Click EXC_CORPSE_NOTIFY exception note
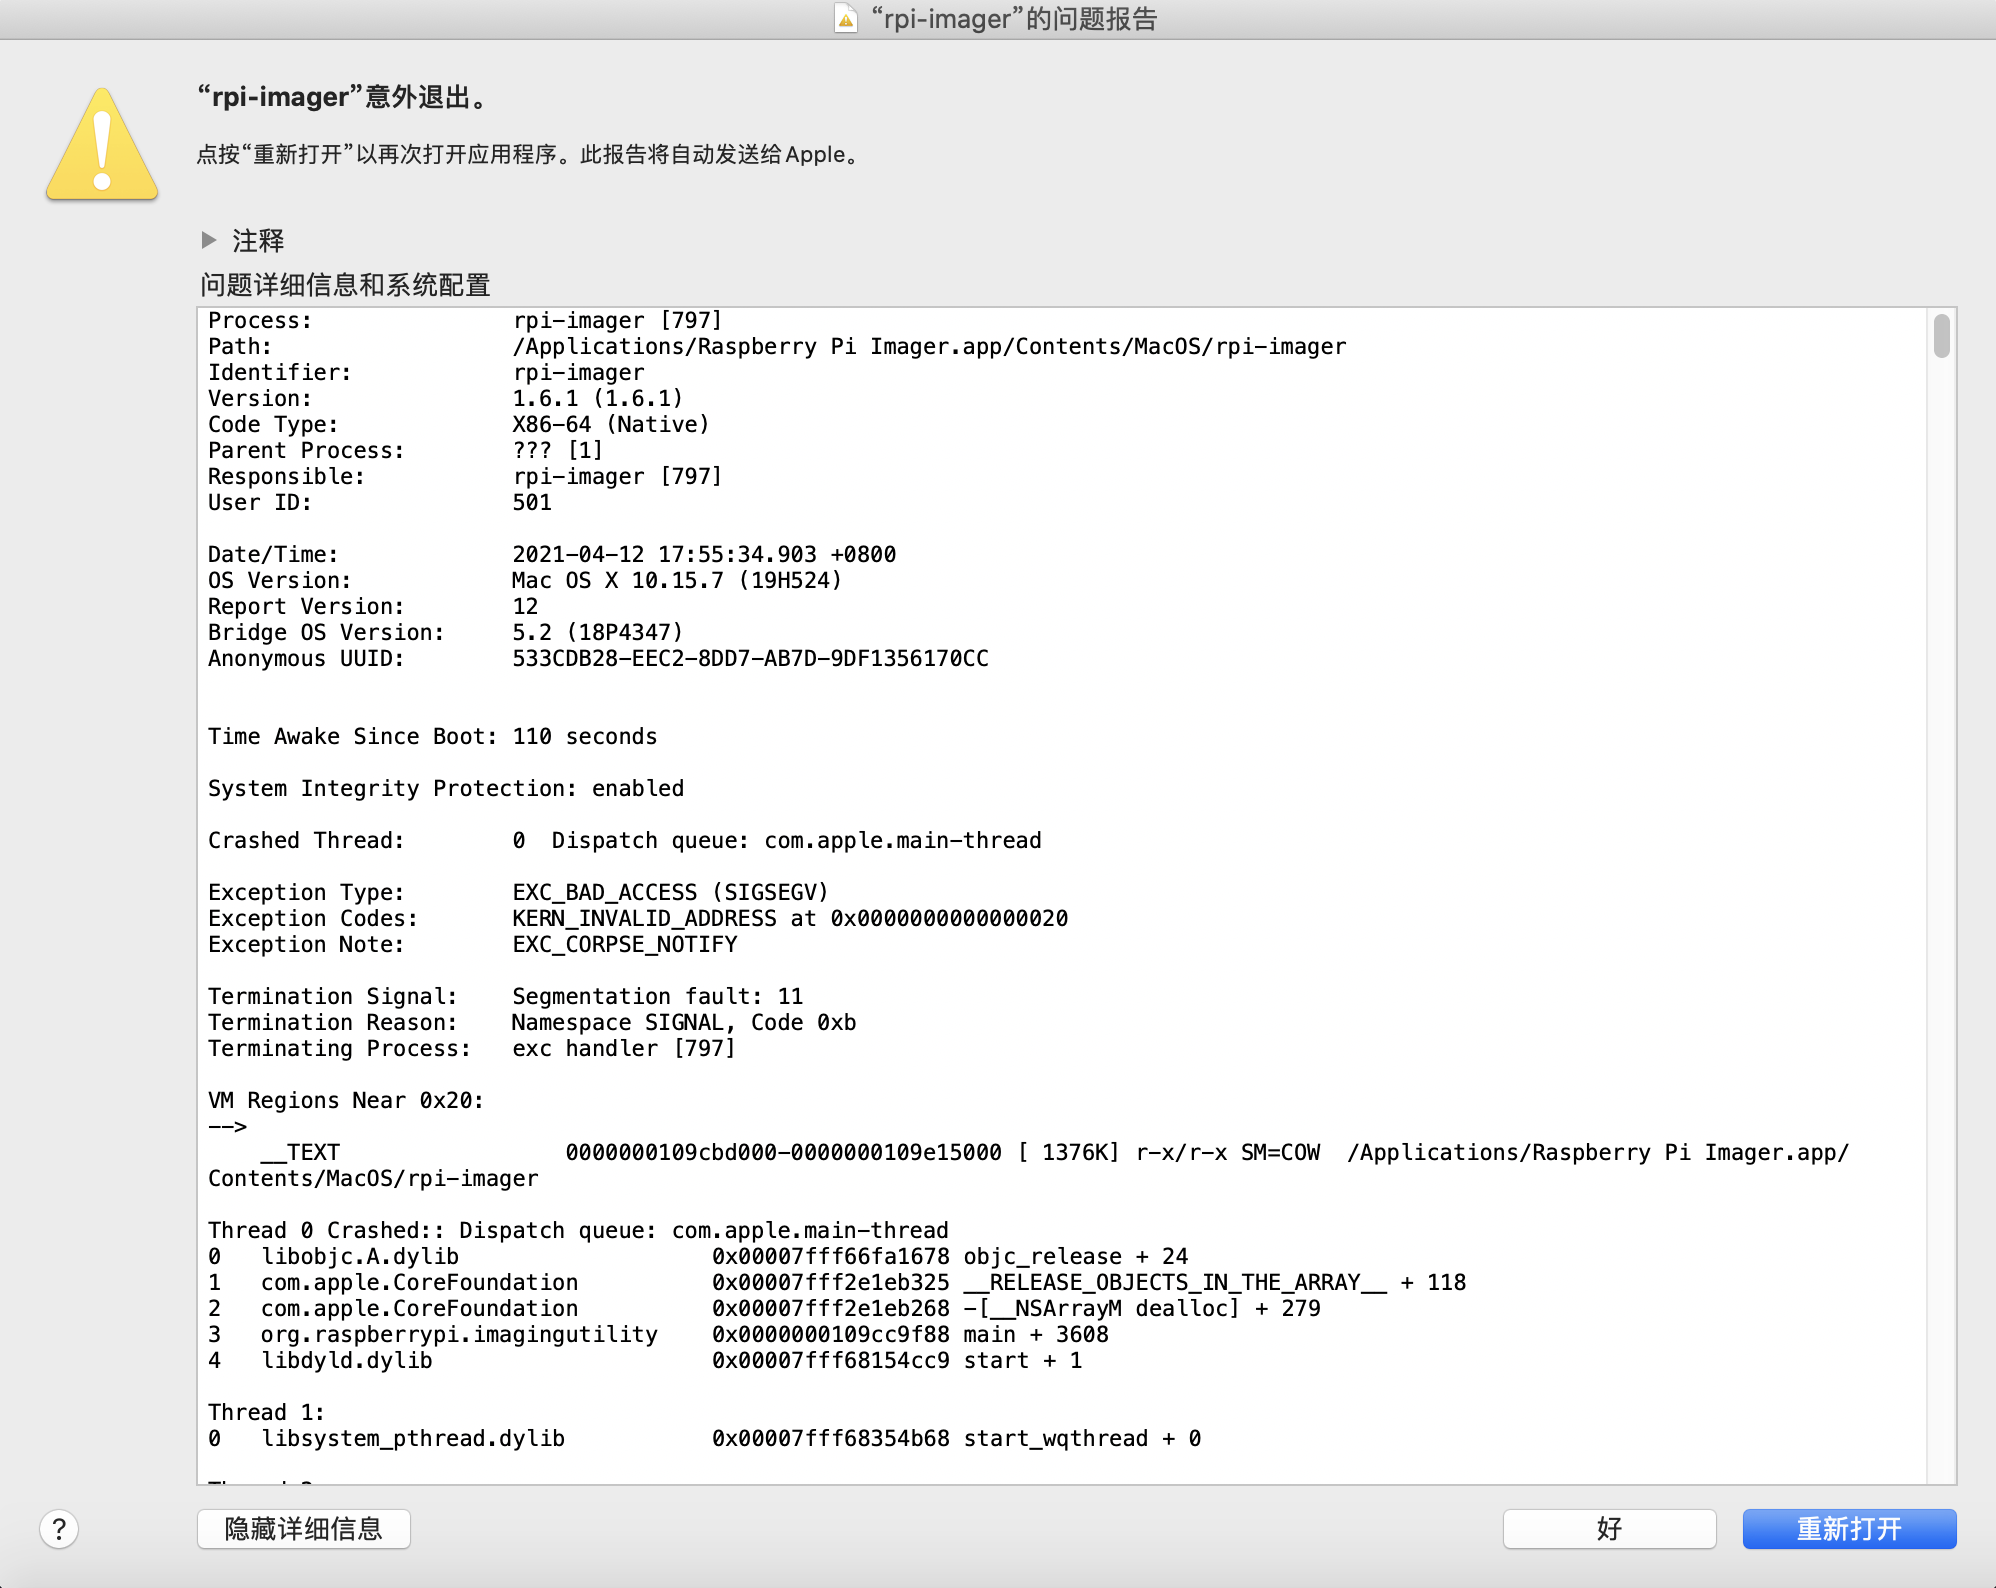Screen dimensions: 1996x1588 pos(624,945)
